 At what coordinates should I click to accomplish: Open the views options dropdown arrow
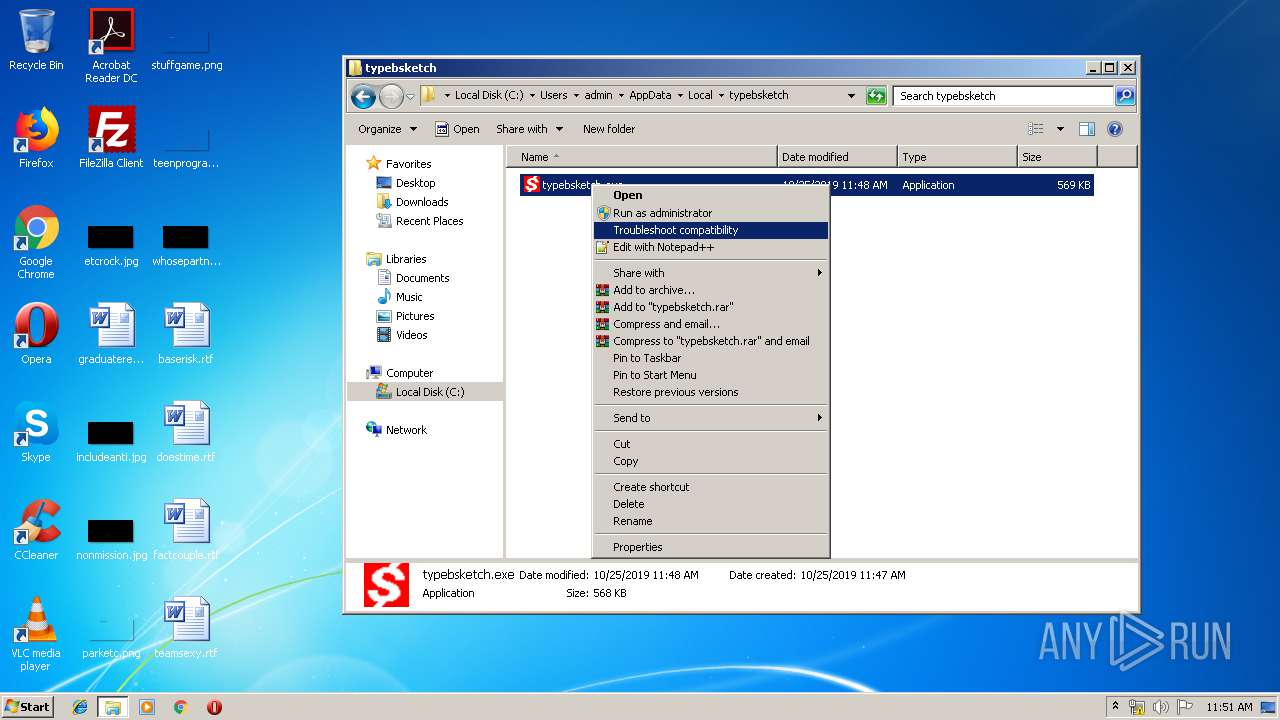[x=1060, y=129]
